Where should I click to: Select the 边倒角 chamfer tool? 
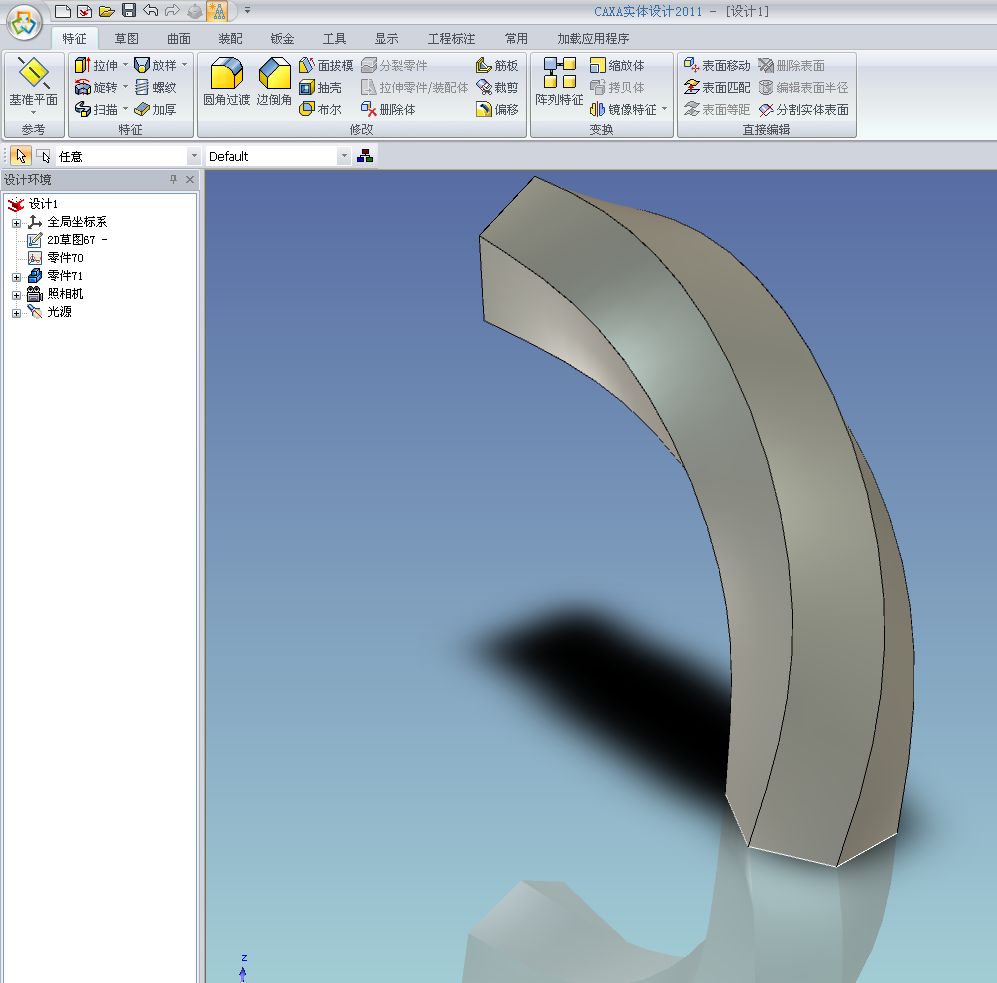click(x=274, y=75)
